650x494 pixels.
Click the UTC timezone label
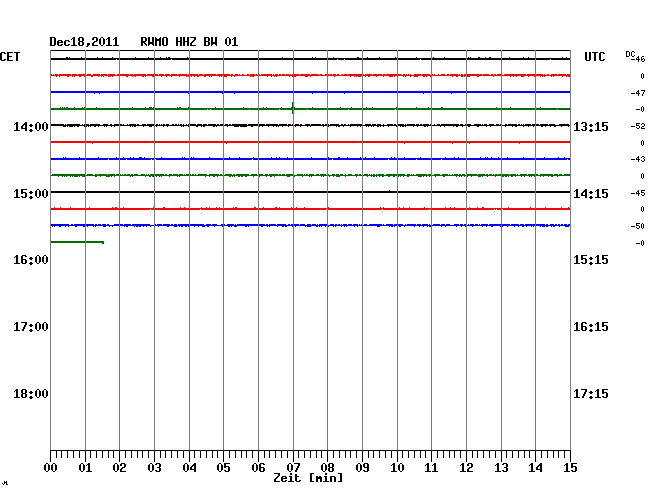coord(594,57)
